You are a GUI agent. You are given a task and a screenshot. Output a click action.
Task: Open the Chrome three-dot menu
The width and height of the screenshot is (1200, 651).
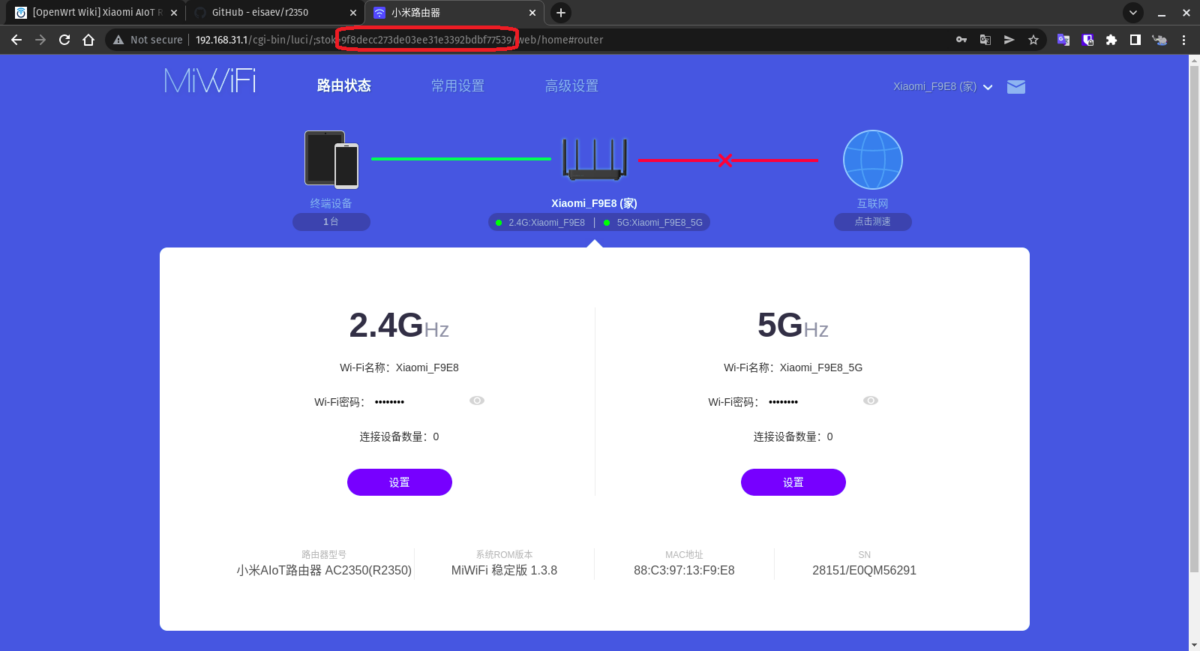[x=1185, y=40]
